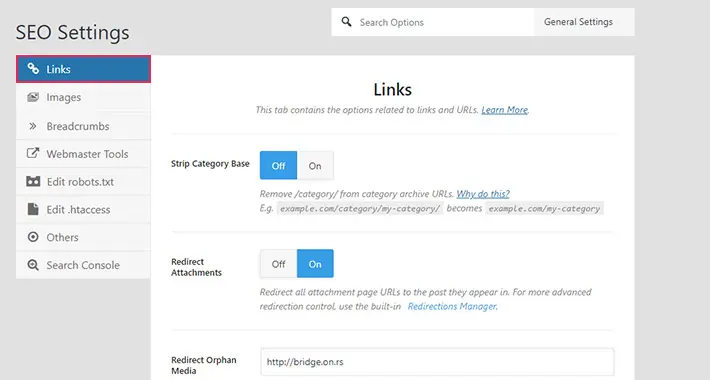Viewport: 710px width, 380px height.
Task: Click the Edit .htaccess file icon
Action: coord(33,209)
